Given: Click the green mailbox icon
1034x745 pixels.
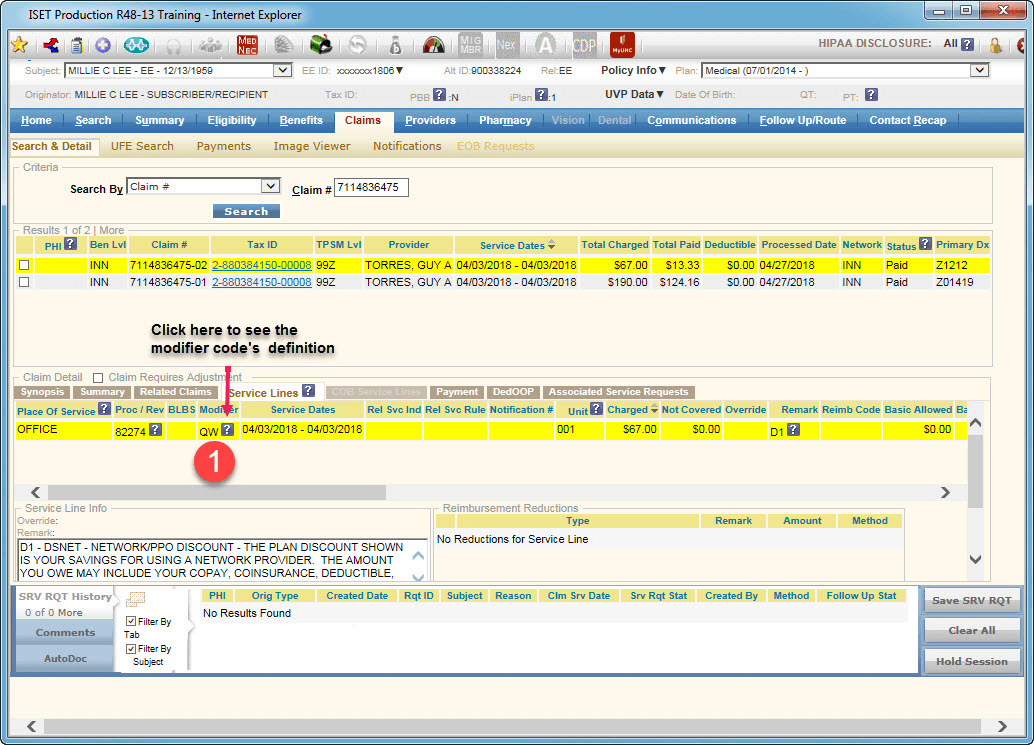Looking at the screenshot, I should tap(321, 45).
